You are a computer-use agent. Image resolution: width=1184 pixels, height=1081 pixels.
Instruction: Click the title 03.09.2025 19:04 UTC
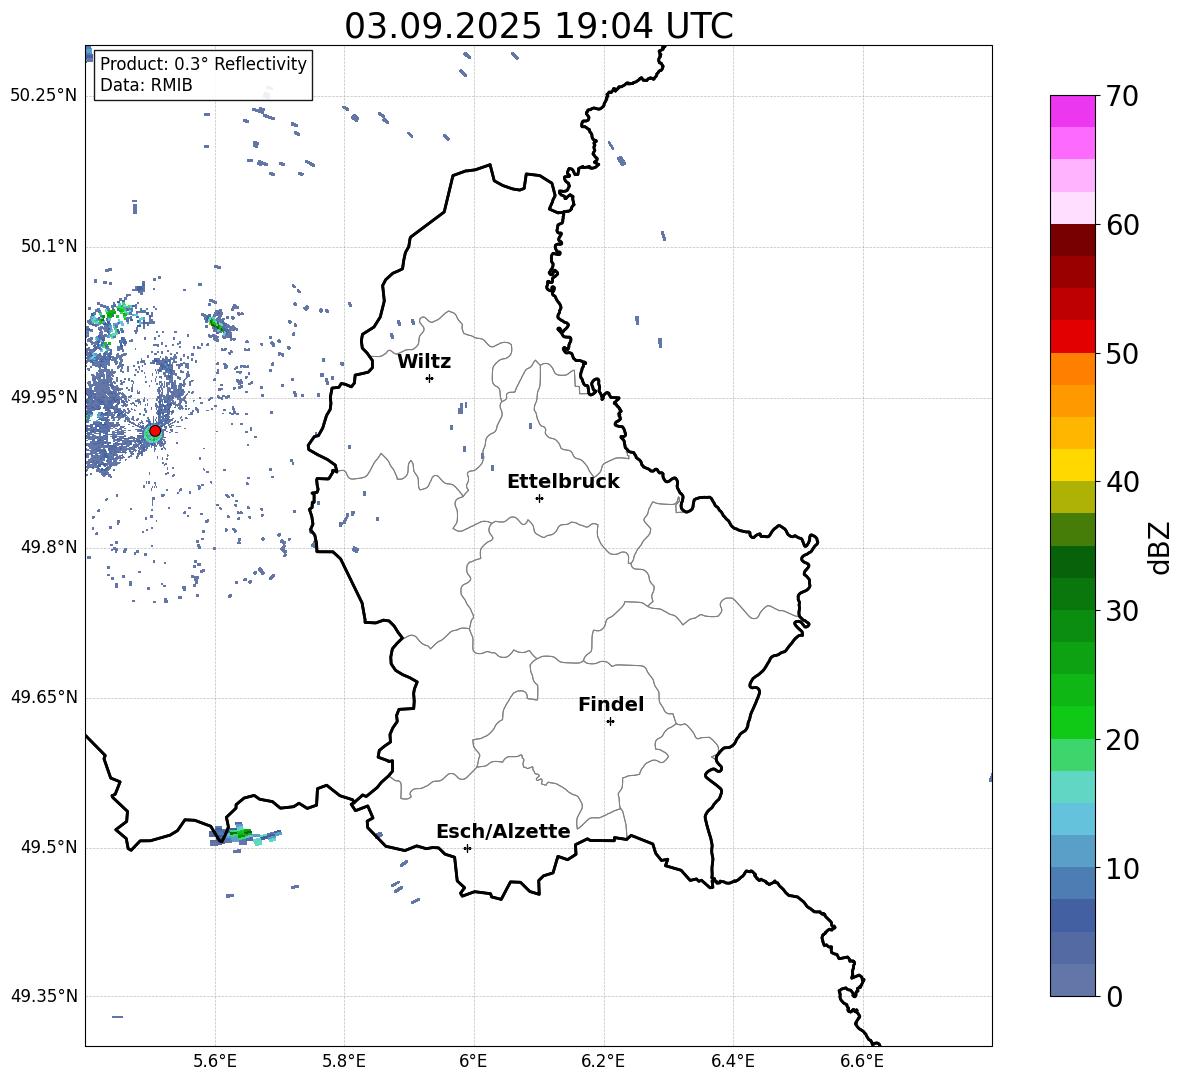coord(538,26)
